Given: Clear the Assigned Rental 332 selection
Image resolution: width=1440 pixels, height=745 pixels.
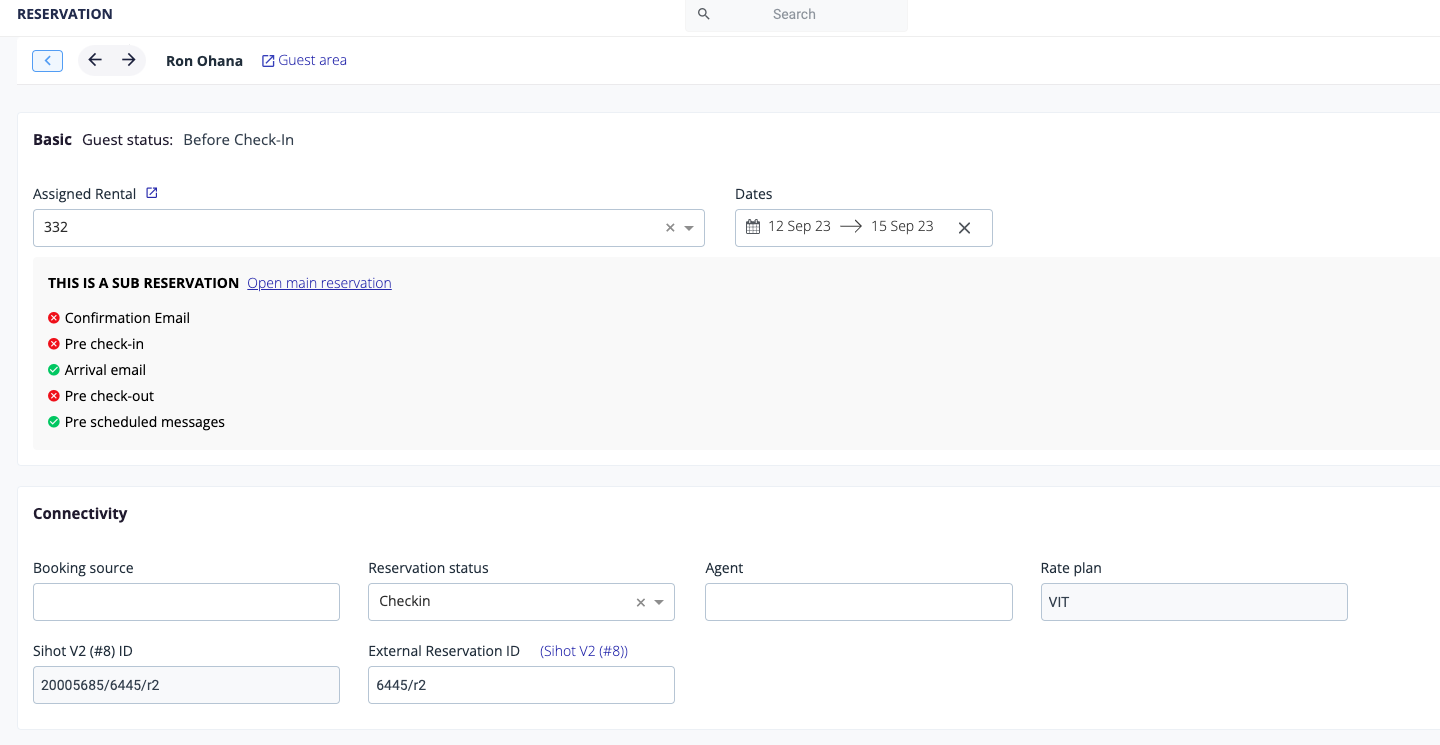Looking at the screenshot, I should tap(670, 228).
